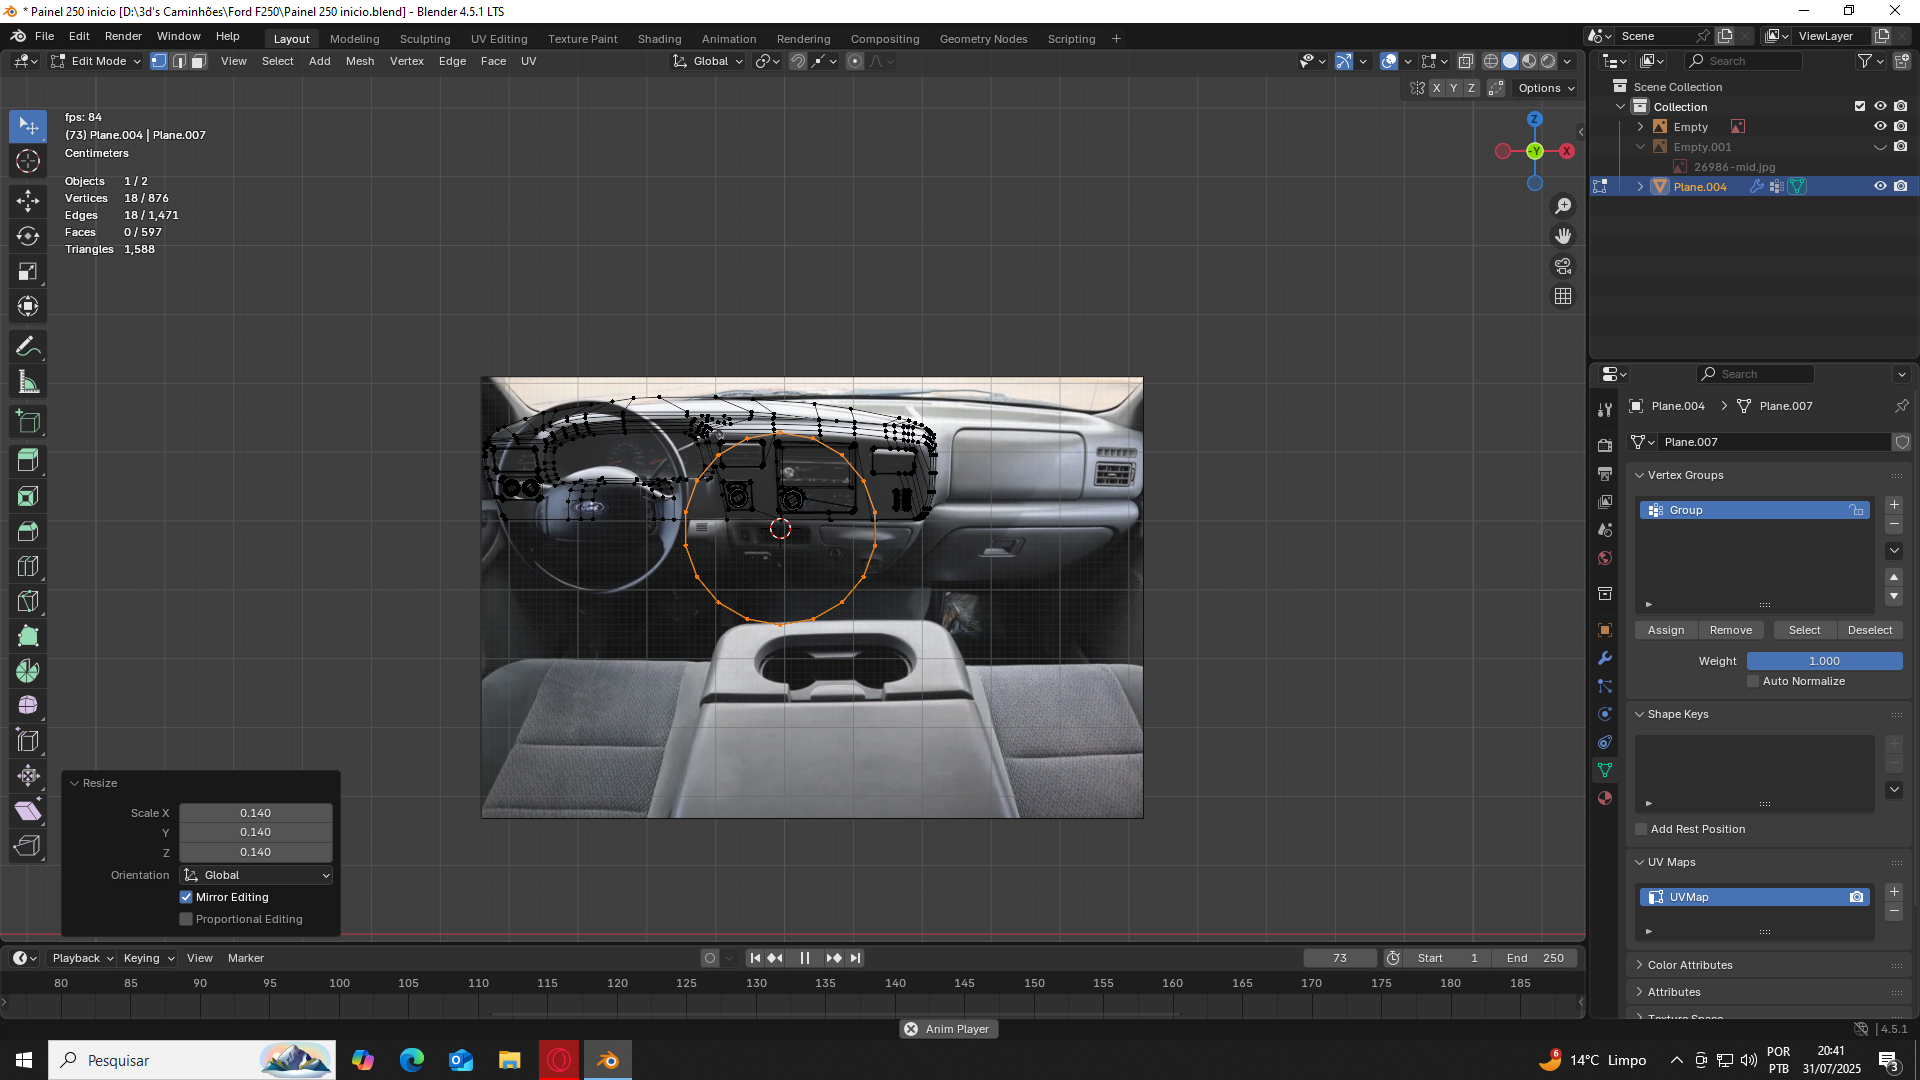
Task: Open Material properties tab
Action: [x=1605, y=798]
